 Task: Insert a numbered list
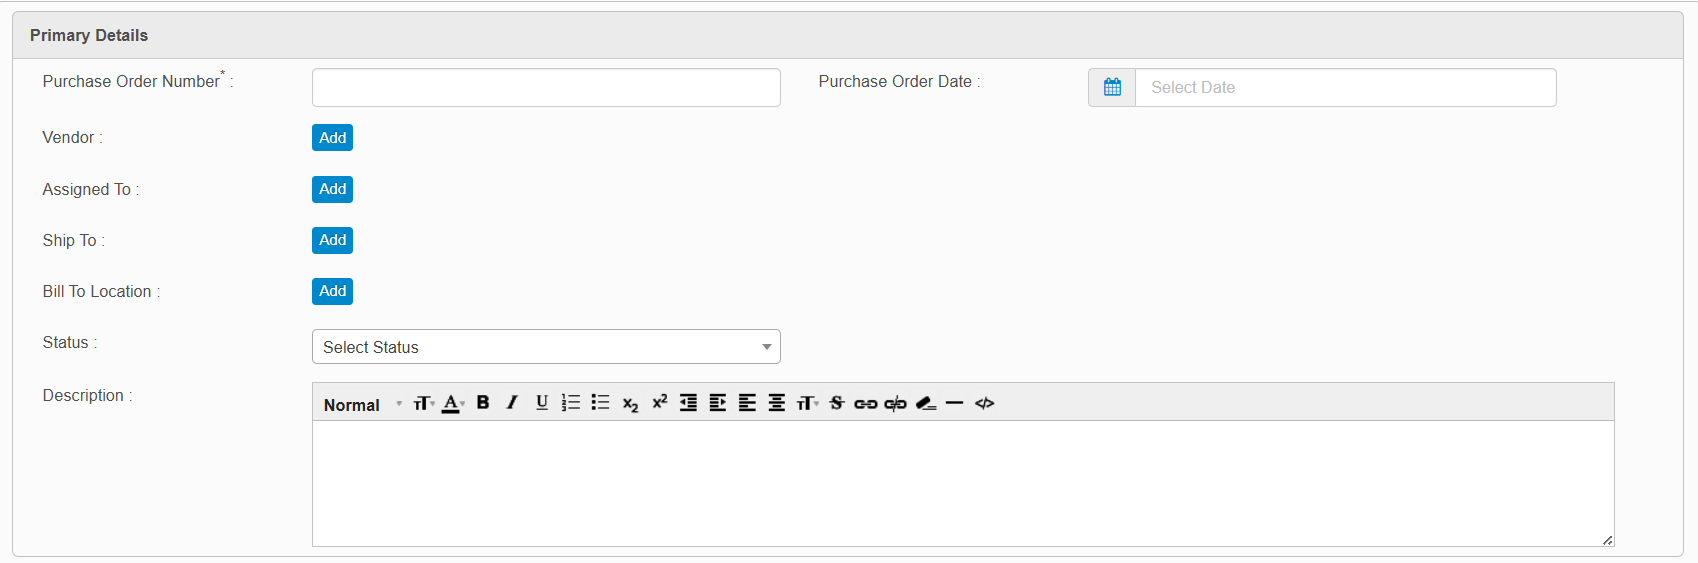point(571,403)
